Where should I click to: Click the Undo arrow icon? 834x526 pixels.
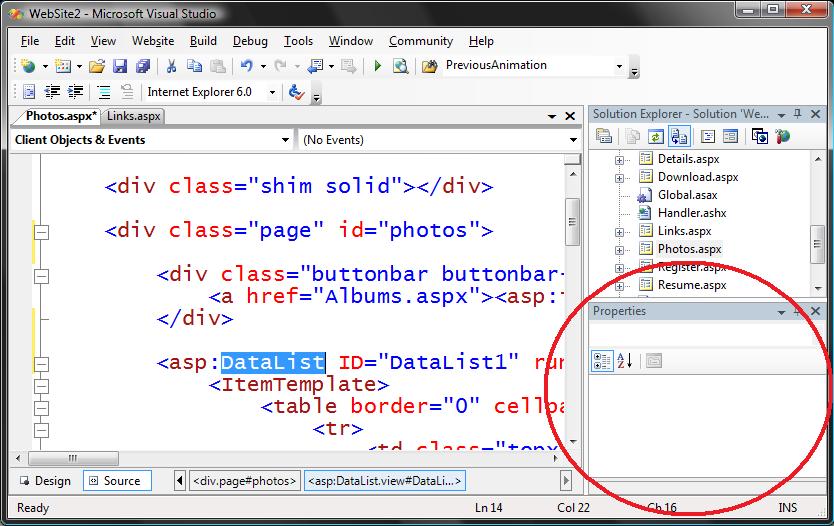coord(247,66)
